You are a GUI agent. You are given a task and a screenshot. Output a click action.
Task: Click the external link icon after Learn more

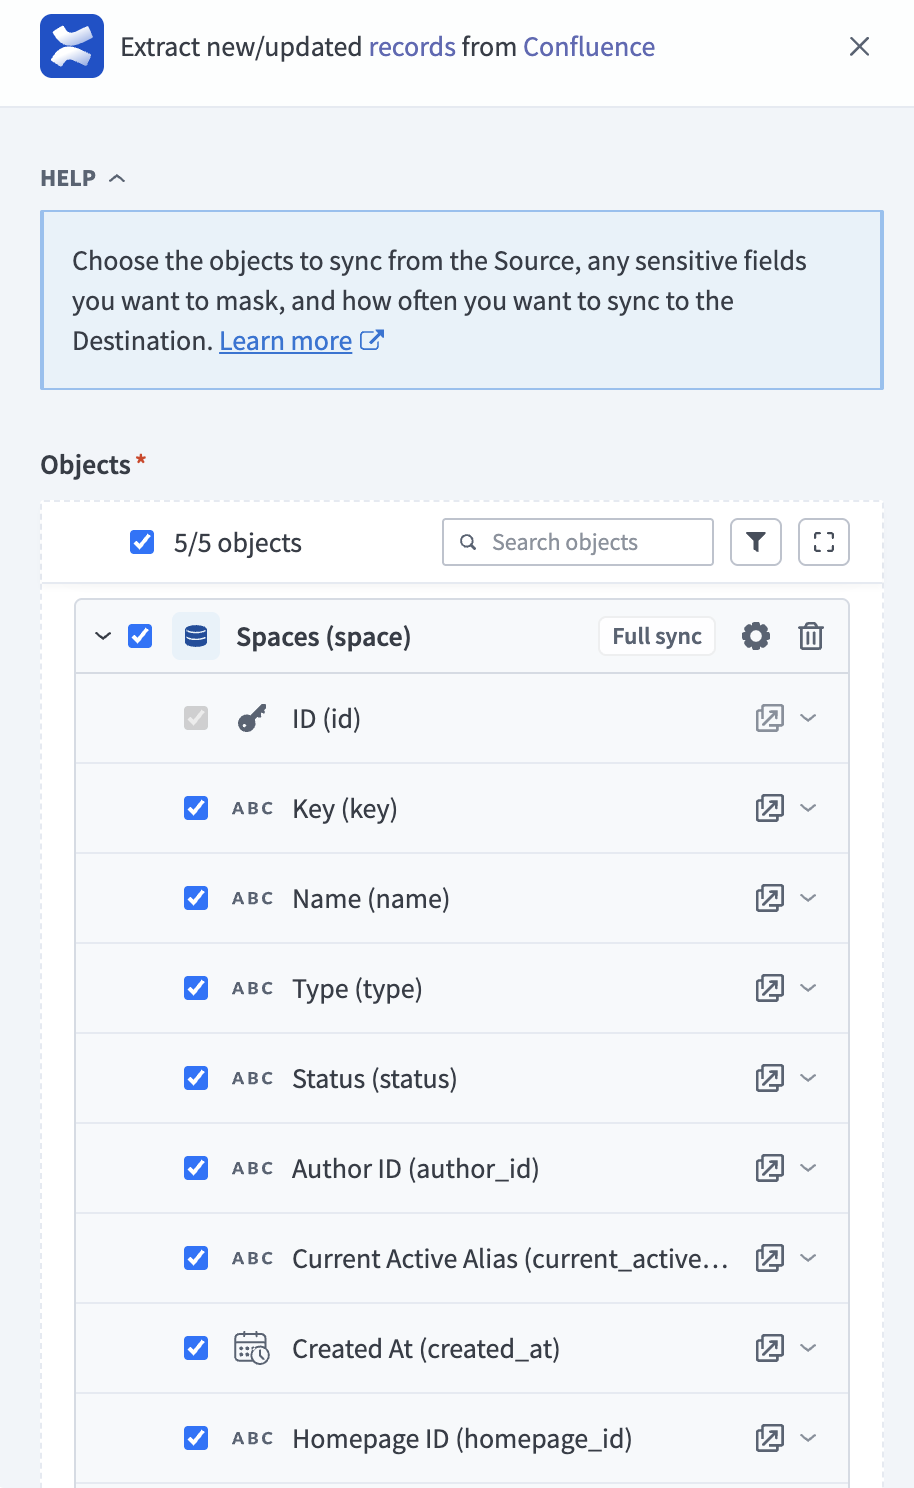[x=372, y=340]
